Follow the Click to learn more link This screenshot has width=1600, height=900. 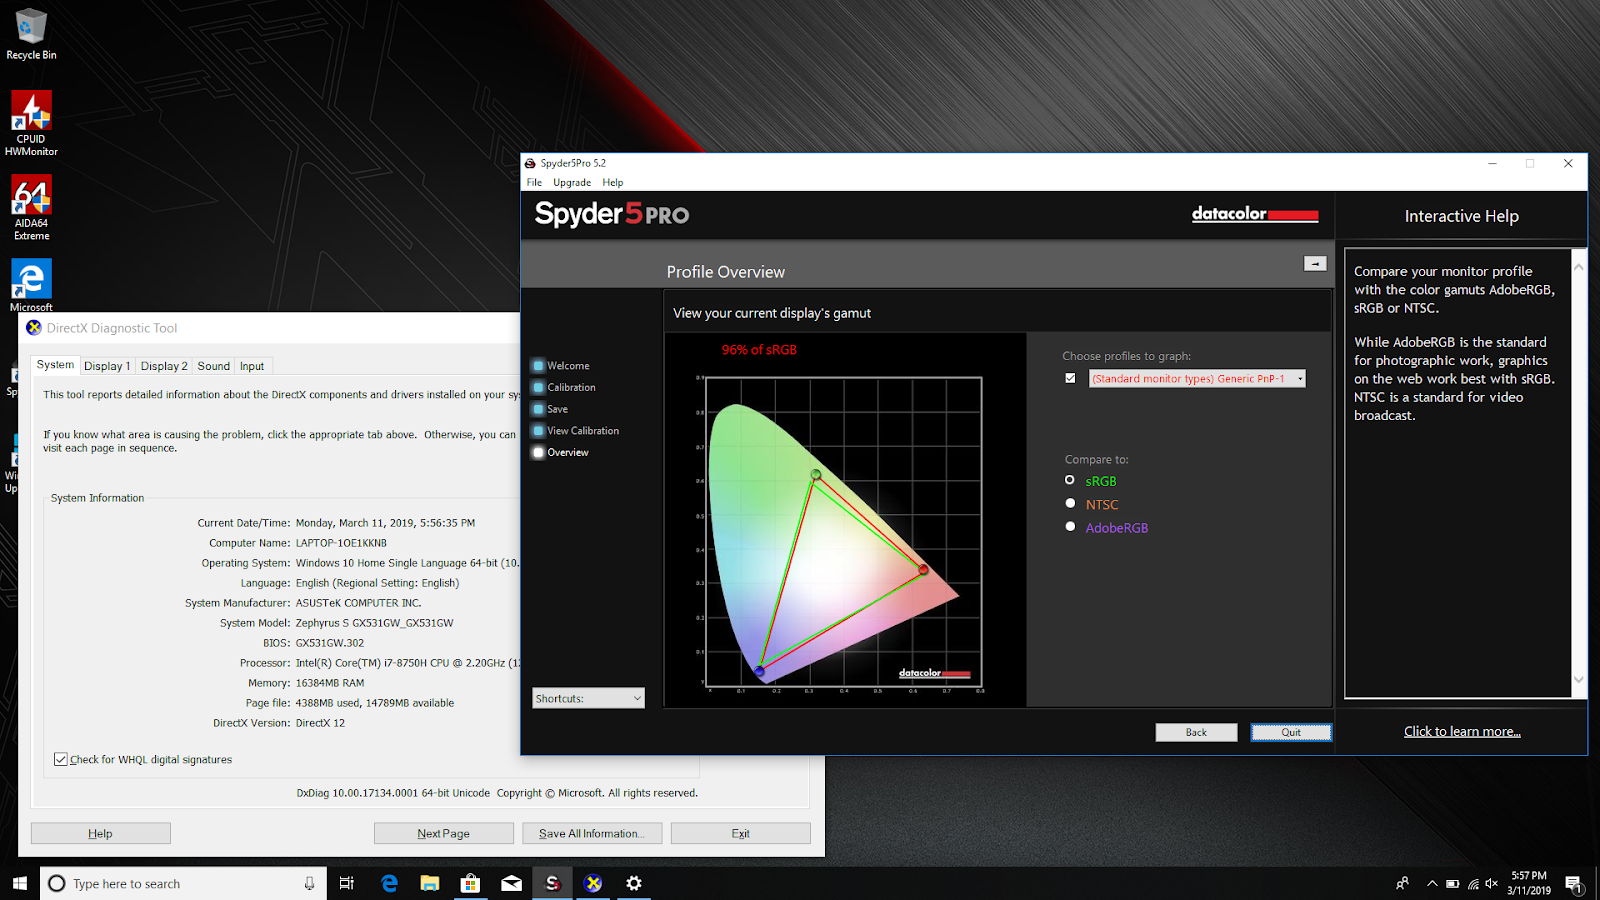[x=1462, y=731]
